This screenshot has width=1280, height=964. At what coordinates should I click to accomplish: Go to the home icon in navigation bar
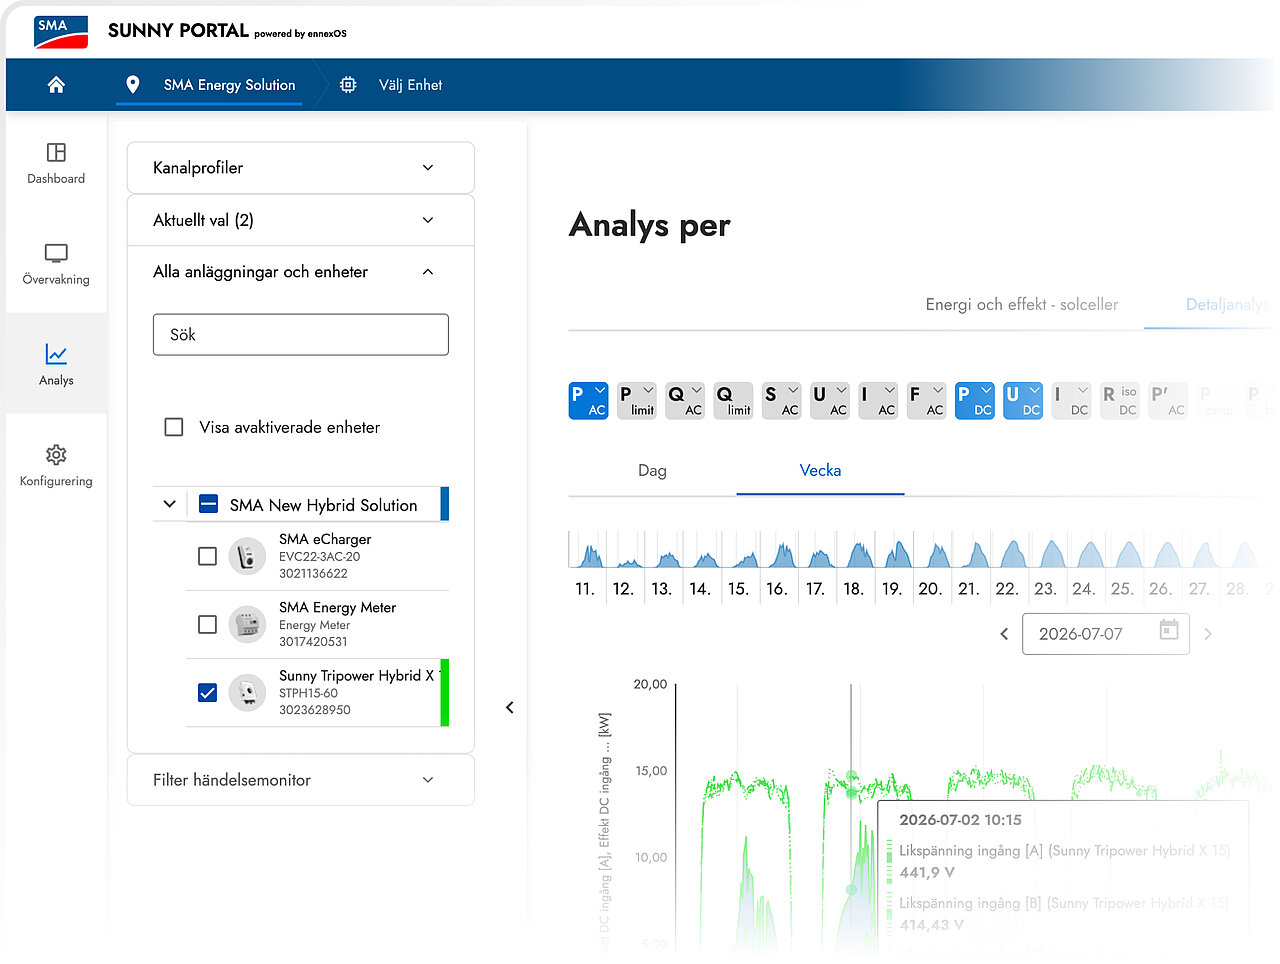point(56,85)
